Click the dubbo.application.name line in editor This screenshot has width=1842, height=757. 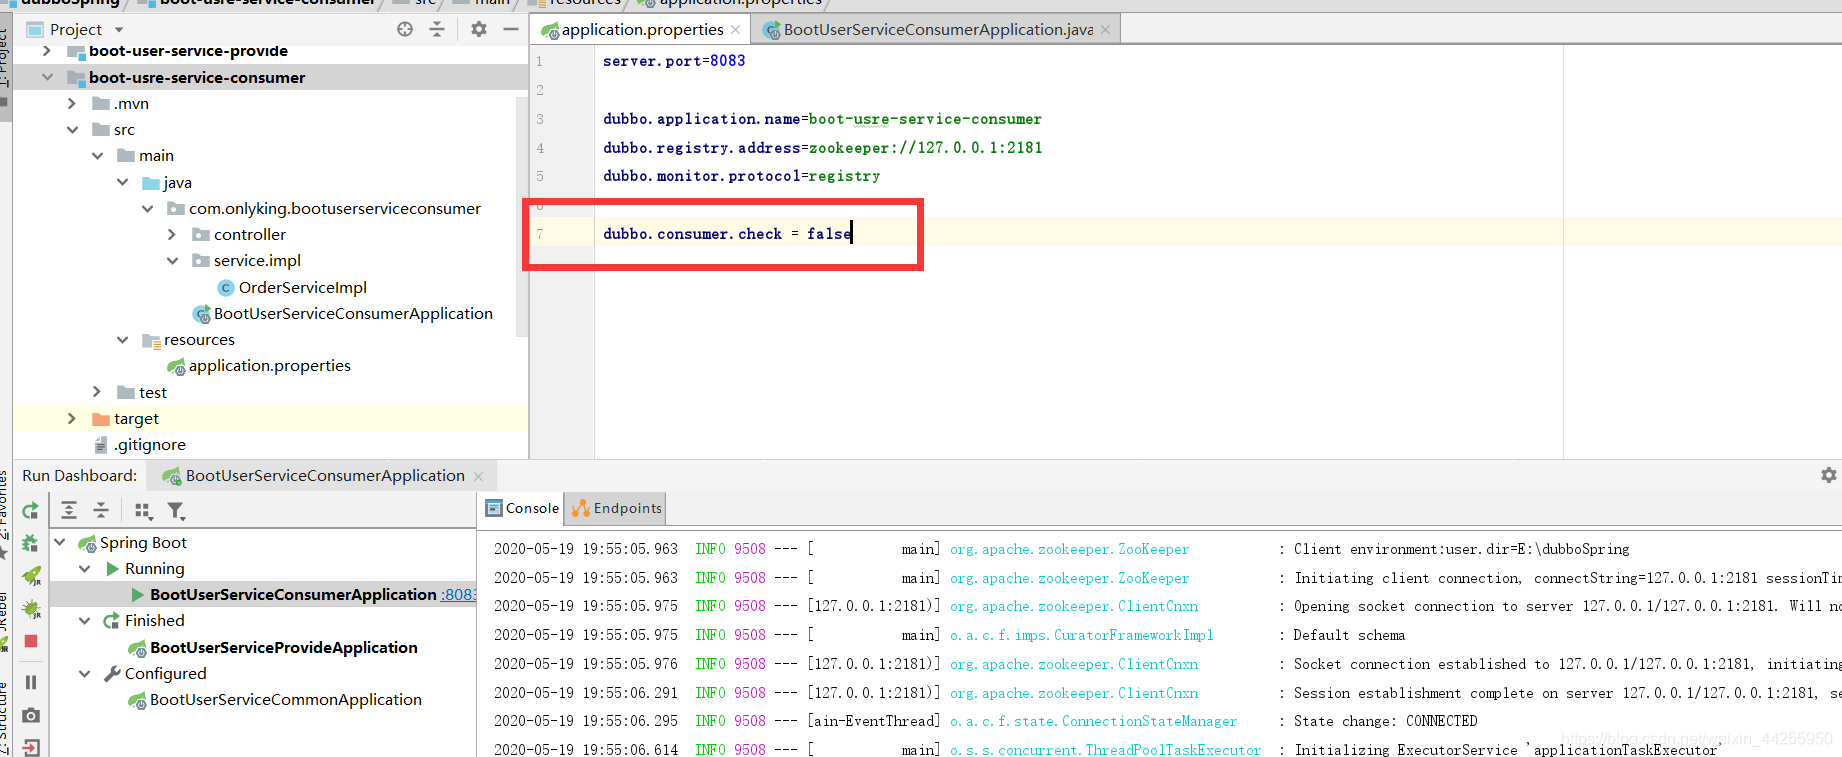pos(822,119)
